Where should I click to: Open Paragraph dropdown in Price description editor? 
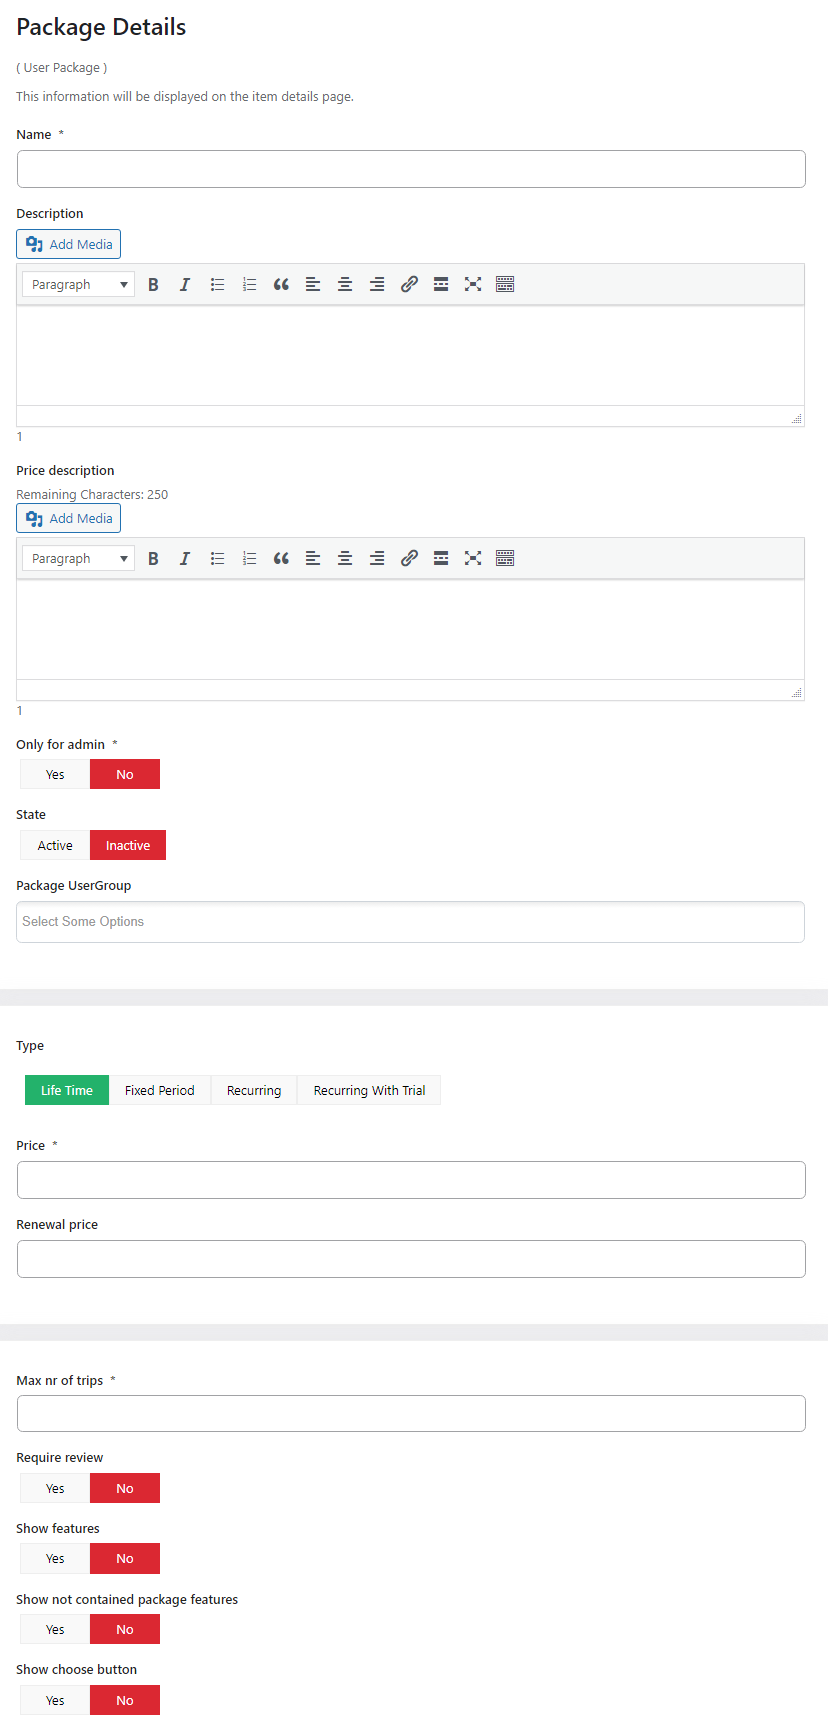click(78, 559)
